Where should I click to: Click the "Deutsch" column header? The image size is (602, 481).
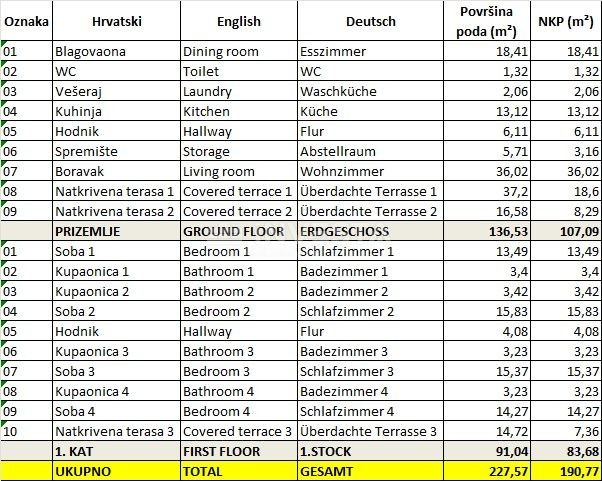click(370, 21)
